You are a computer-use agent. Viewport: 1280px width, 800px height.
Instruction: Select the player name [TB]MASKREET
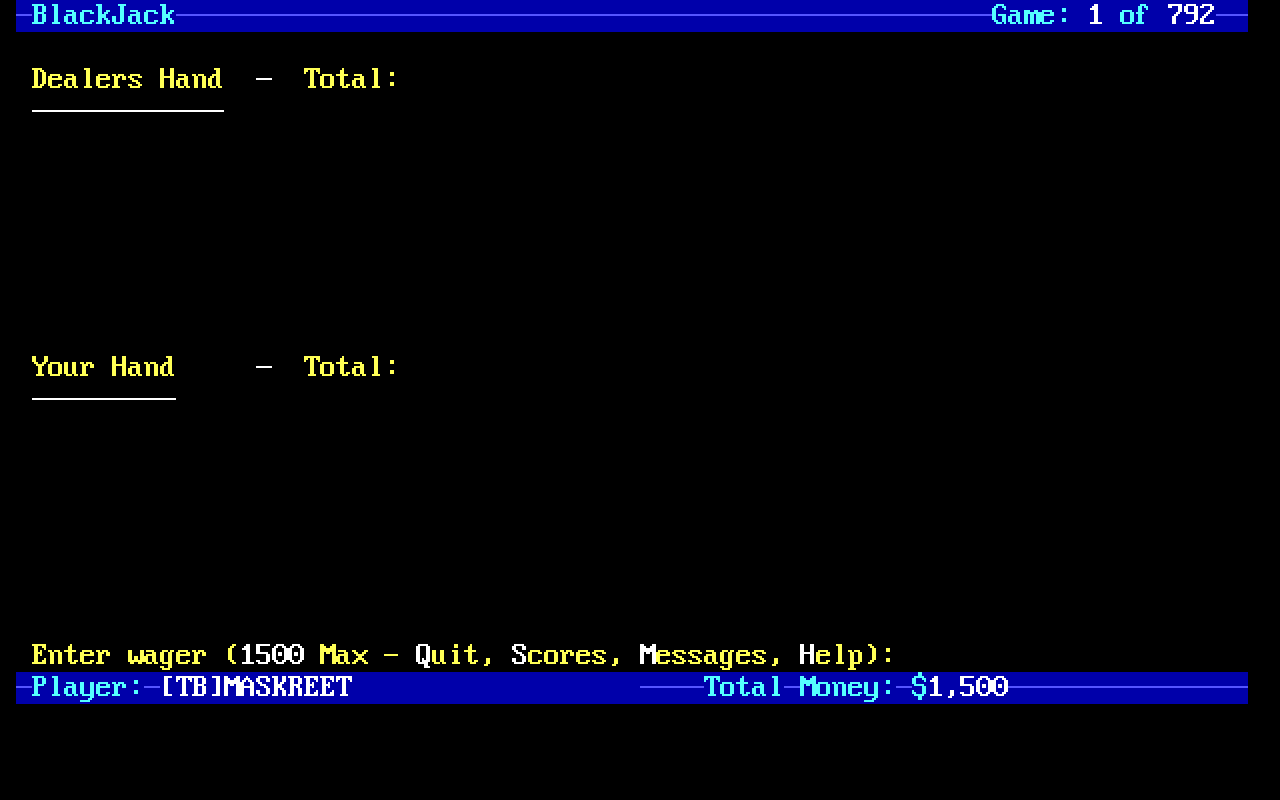256,687
